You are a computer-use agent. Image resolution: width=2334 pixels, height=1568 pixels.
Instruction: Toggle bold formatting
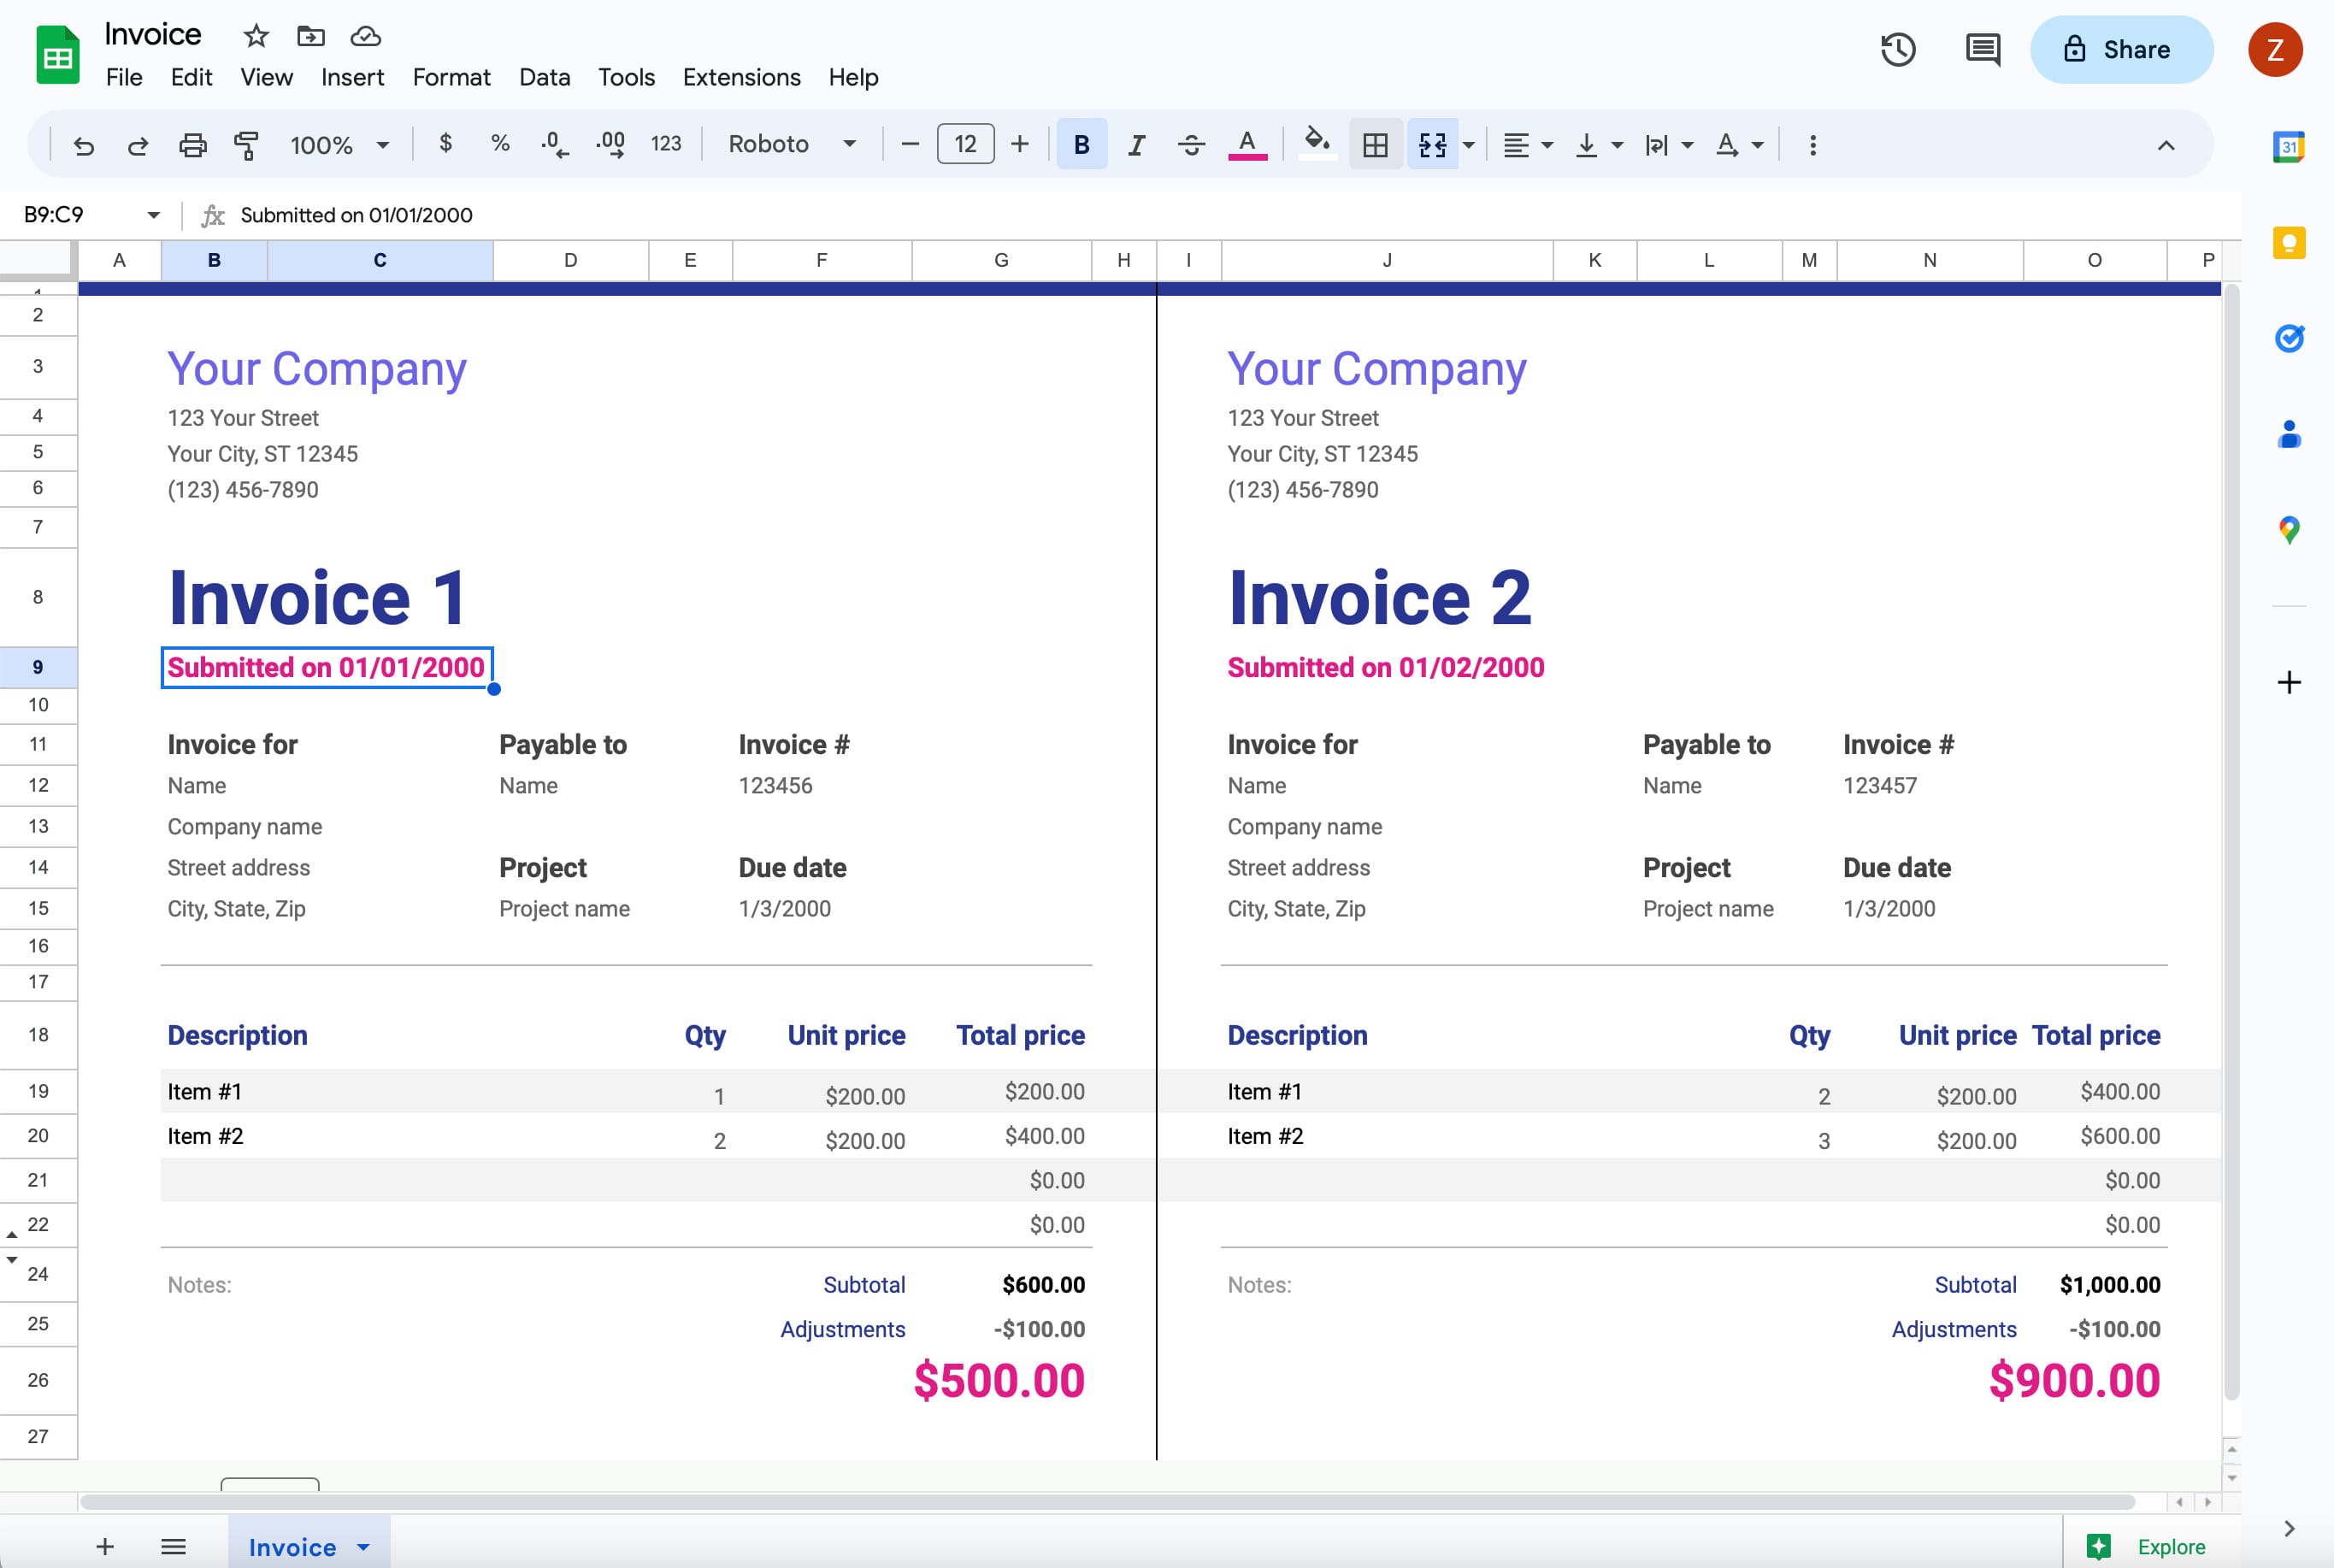pos(1081,144)
